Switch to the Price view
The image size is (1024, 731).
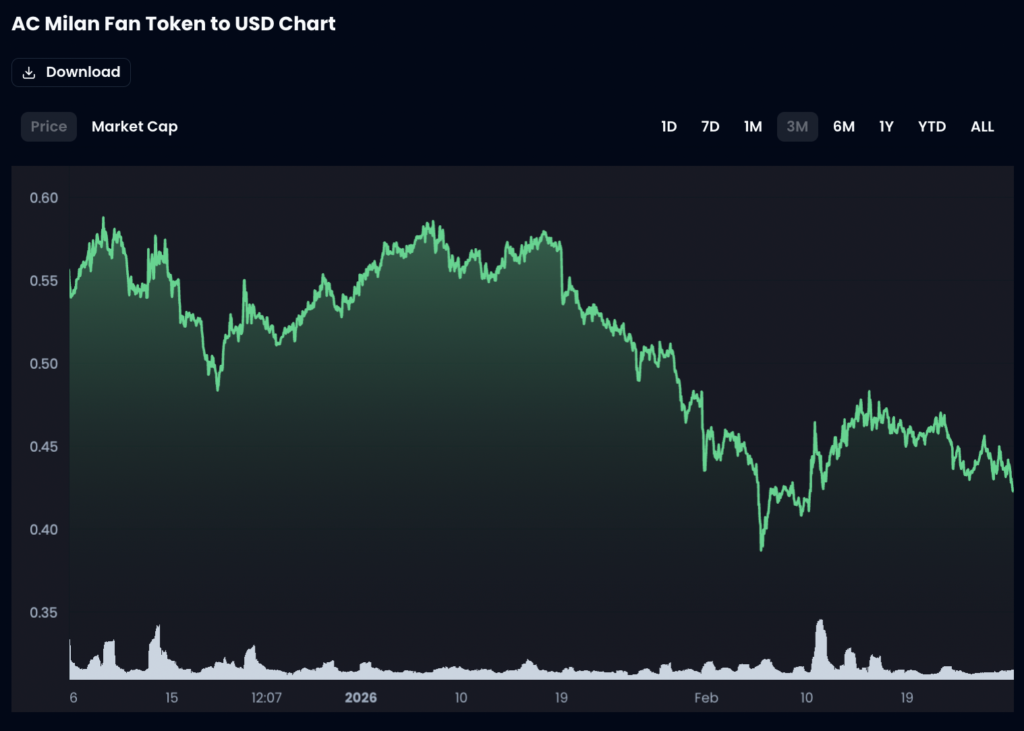(x=49, y=127)
